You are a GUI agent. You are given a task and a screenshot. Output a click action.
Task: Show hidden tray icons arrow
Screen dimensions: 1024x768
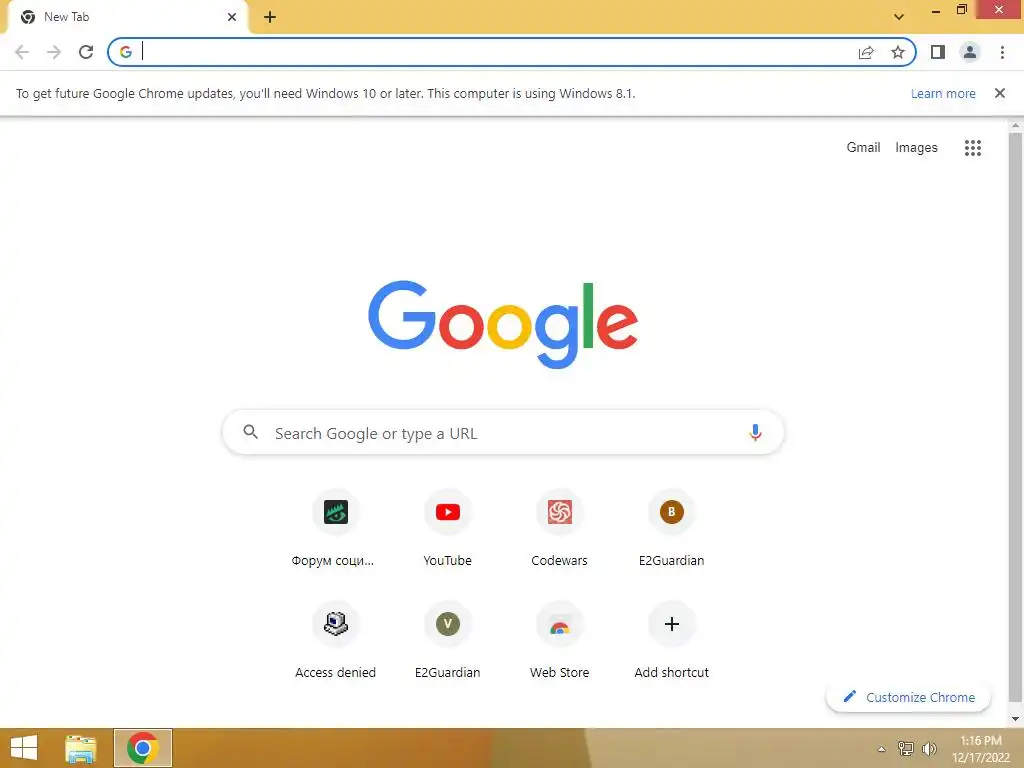click(882, 748)
